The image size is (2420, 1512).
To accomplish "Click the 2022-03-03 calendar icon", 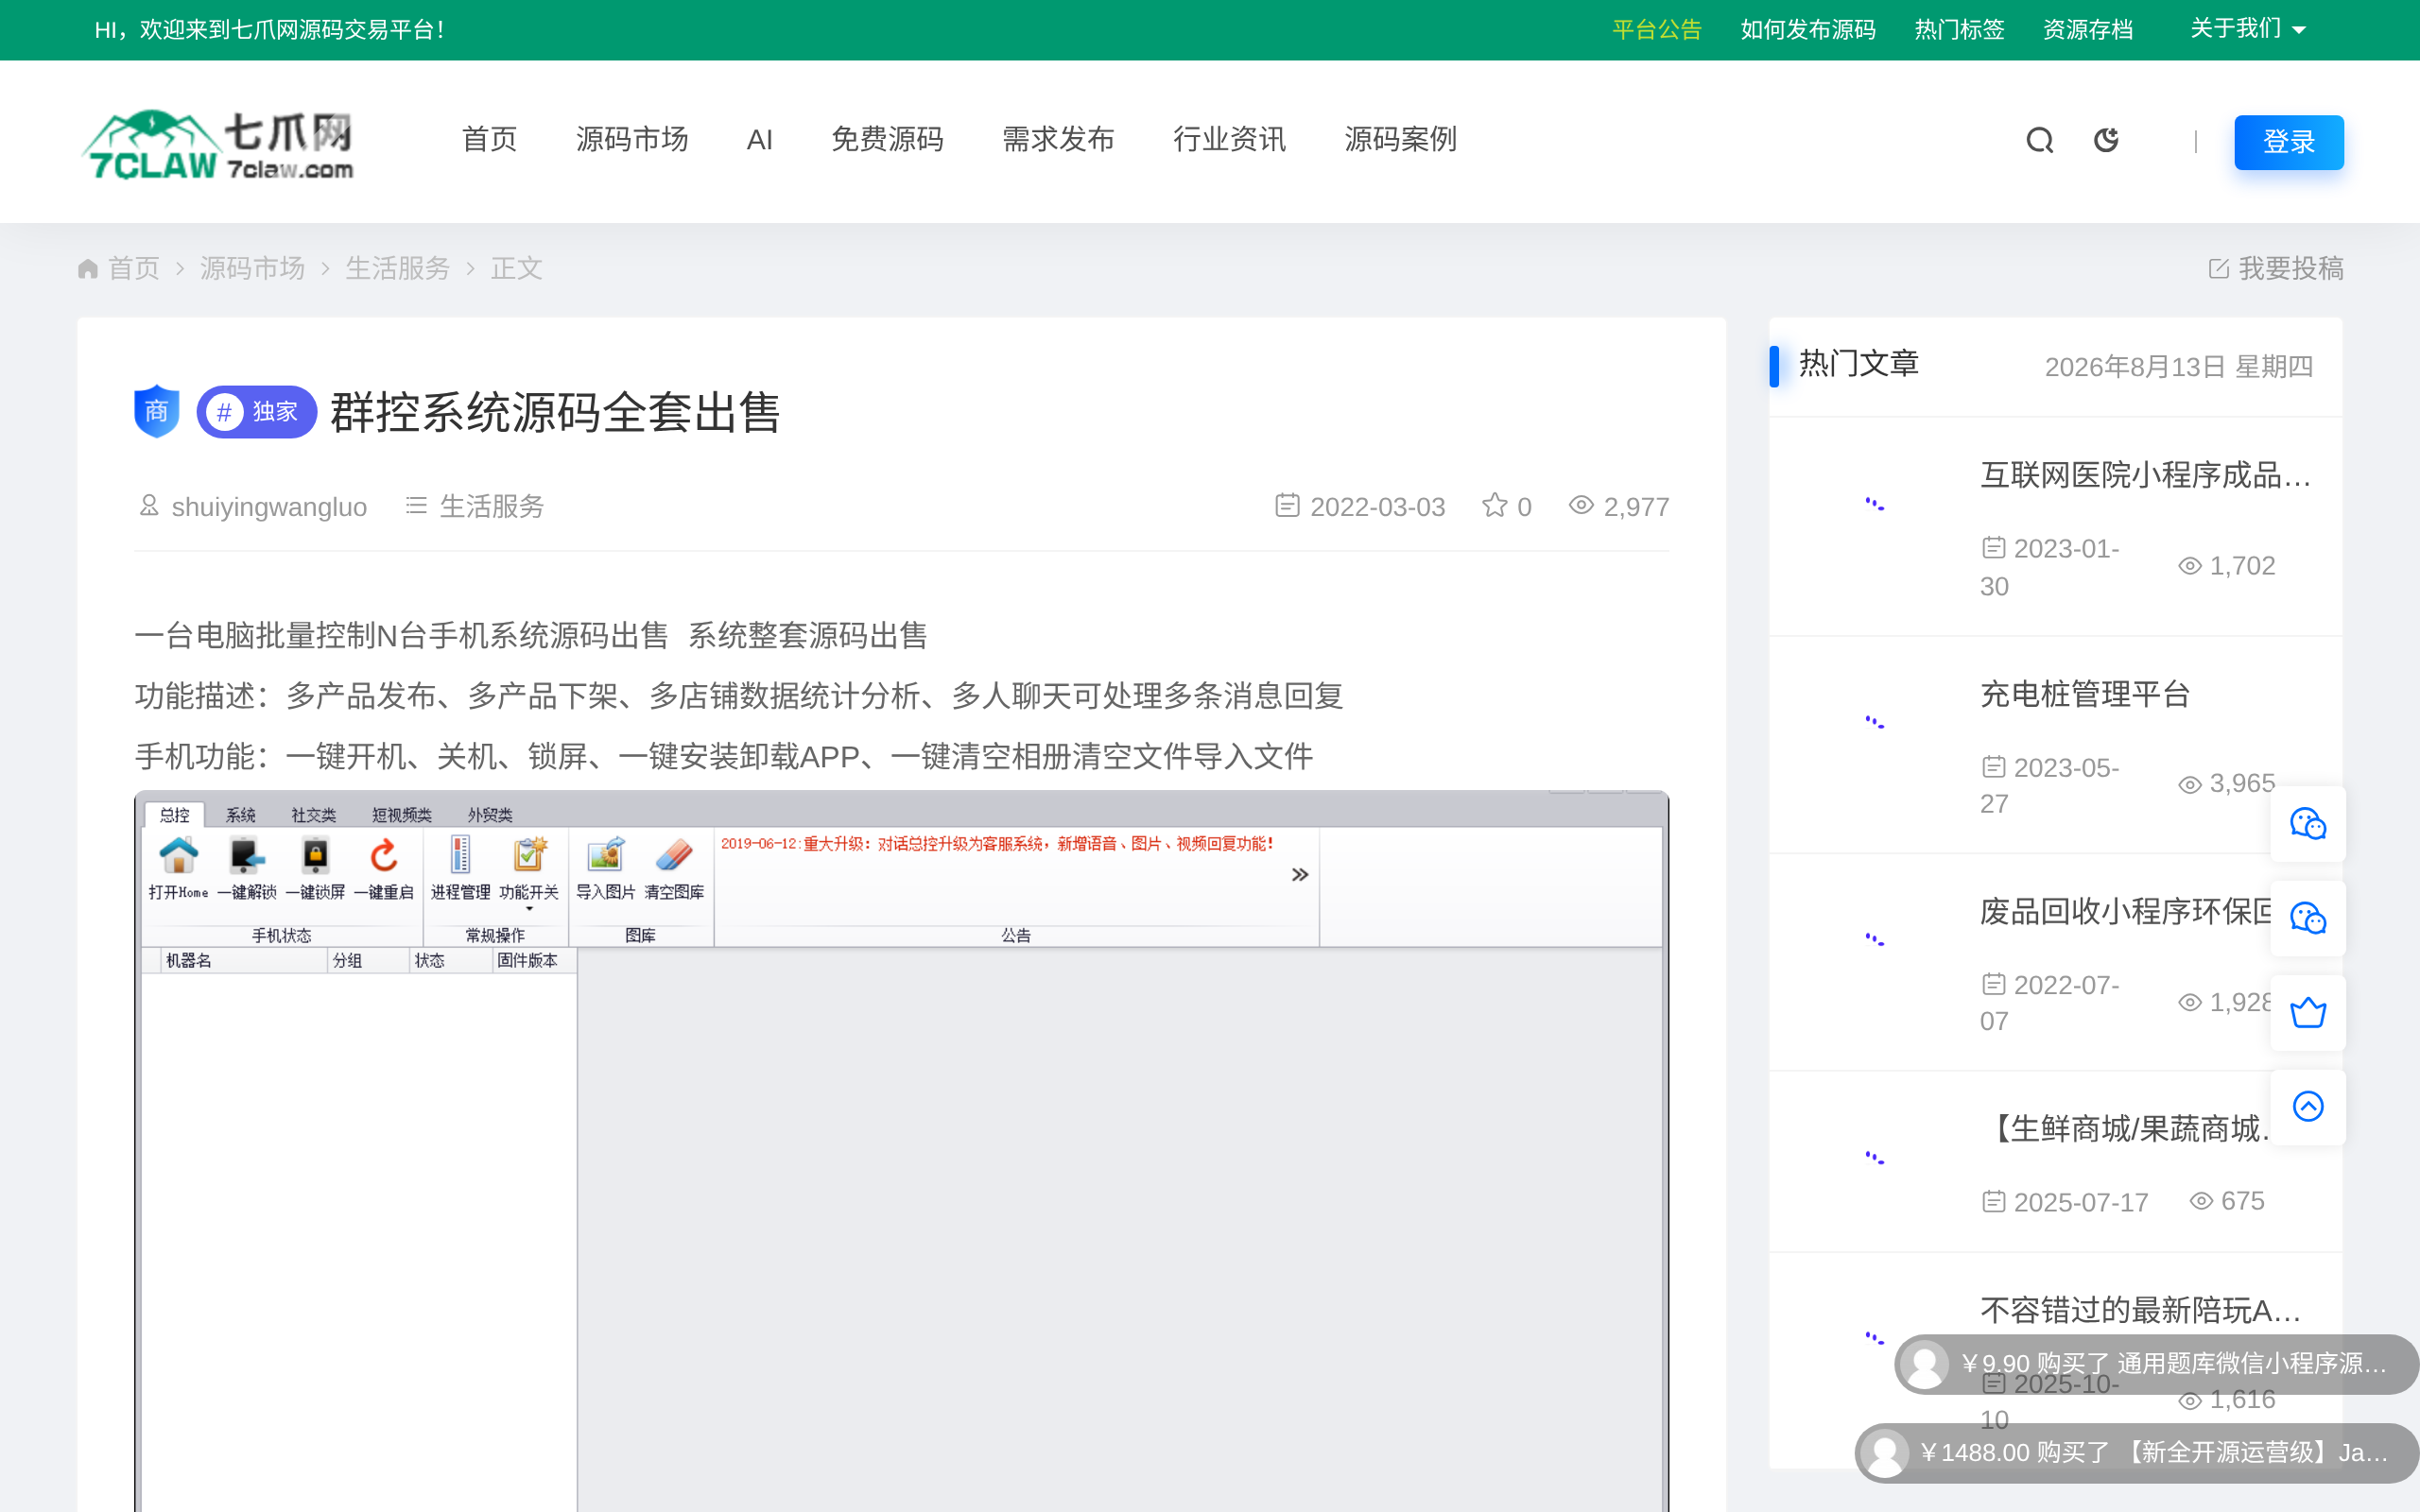I will [x=1288, y=506].
